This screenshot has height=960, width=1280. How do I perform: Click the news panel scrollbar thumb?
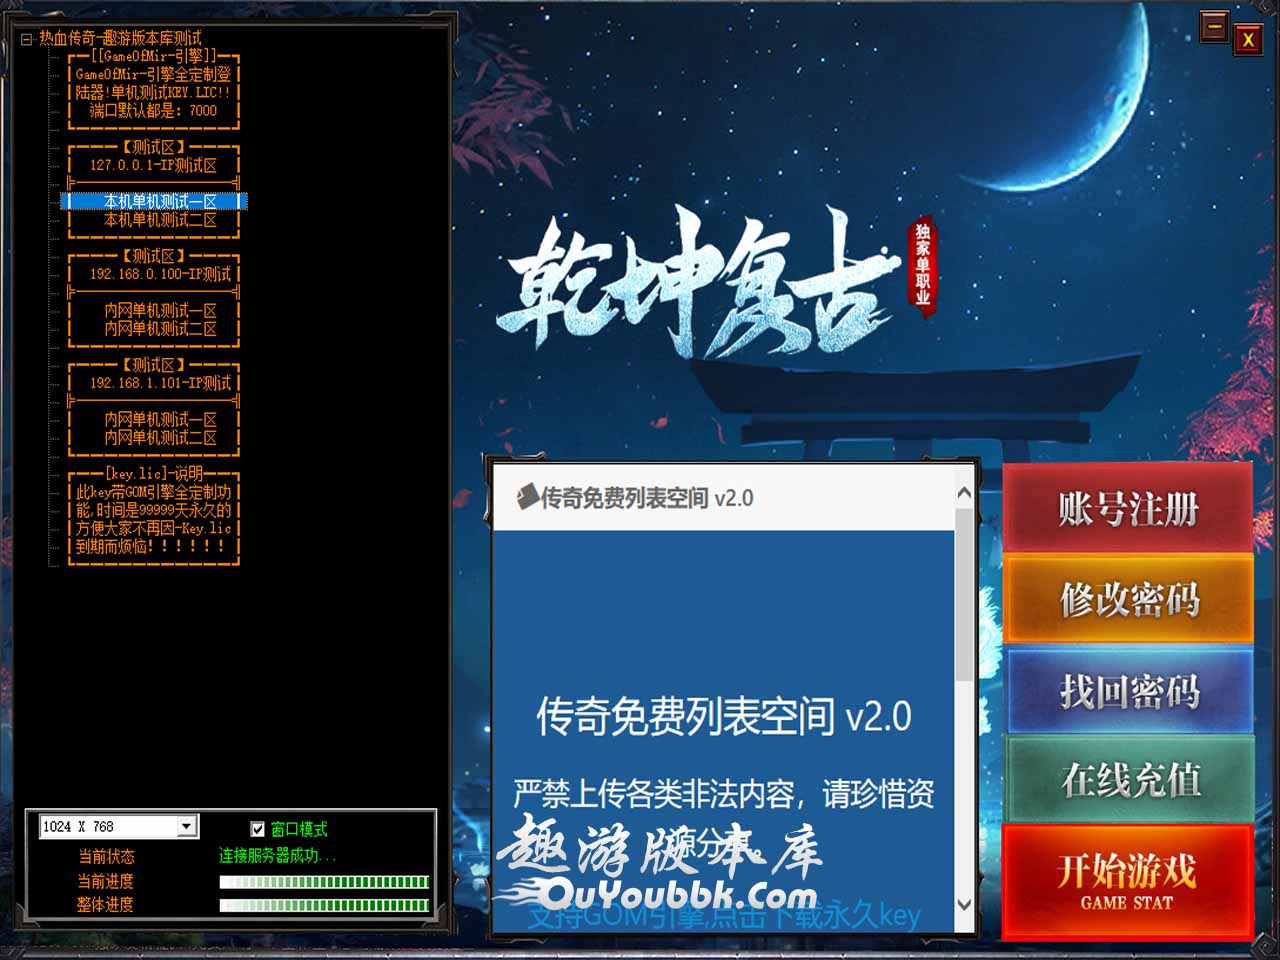coord(964,595)
